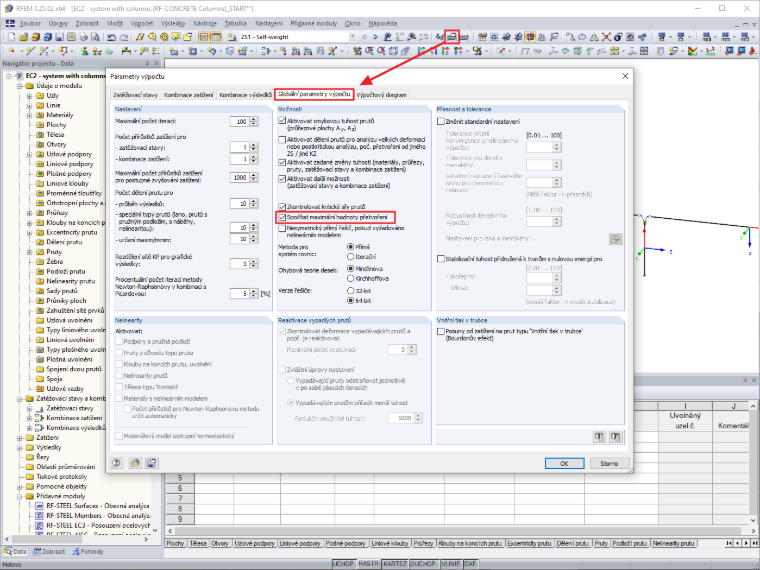Go to previous load case arrow
The width and height of the screenshot is (760, 570).
click(364, 37)
